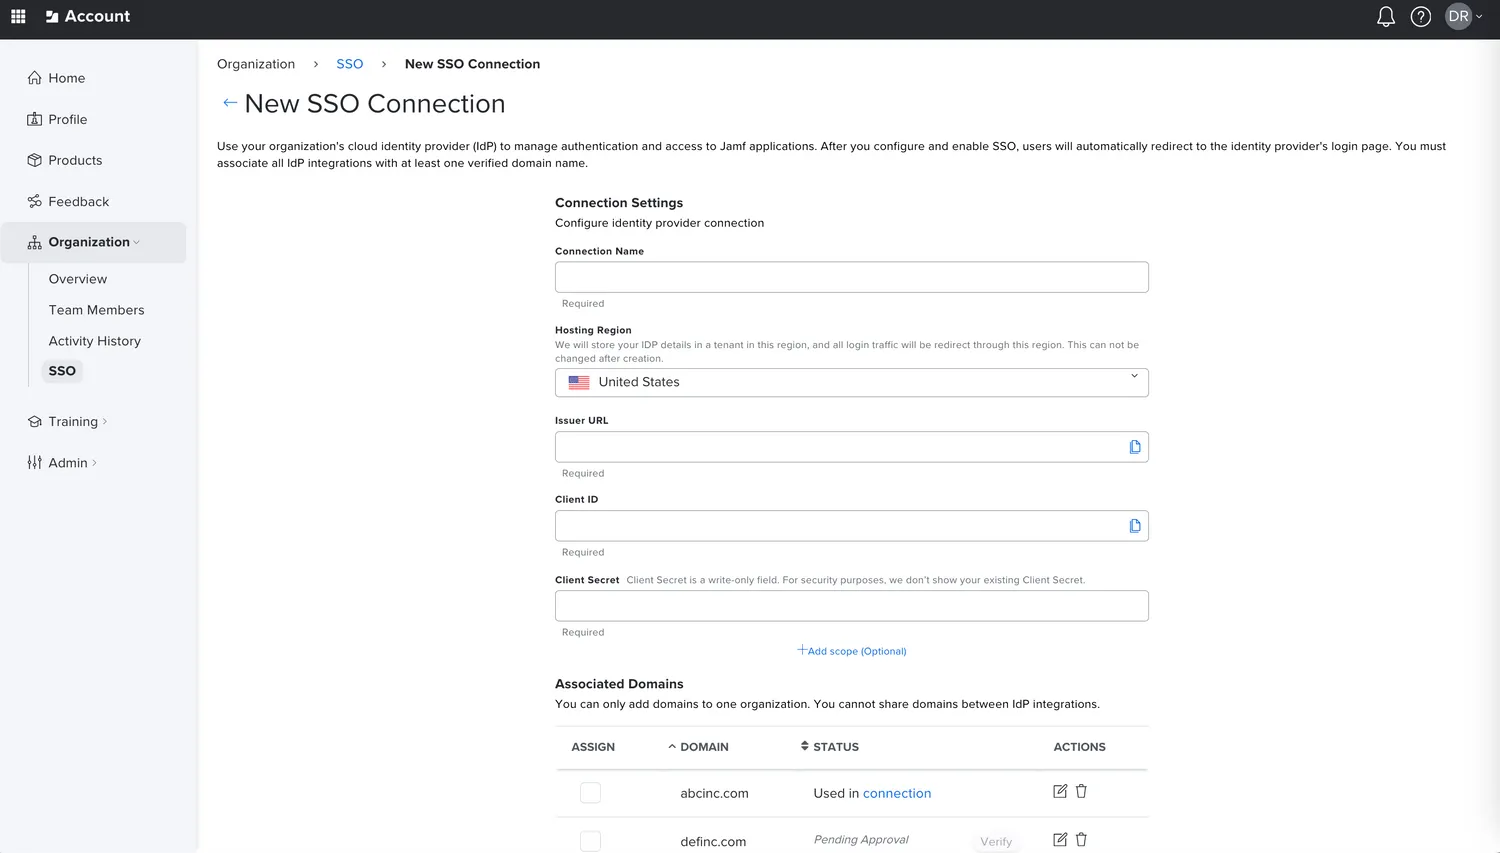Select Team Members in the sidebar
Viewport: 1500px width, 853px height.
pos(96,310)
